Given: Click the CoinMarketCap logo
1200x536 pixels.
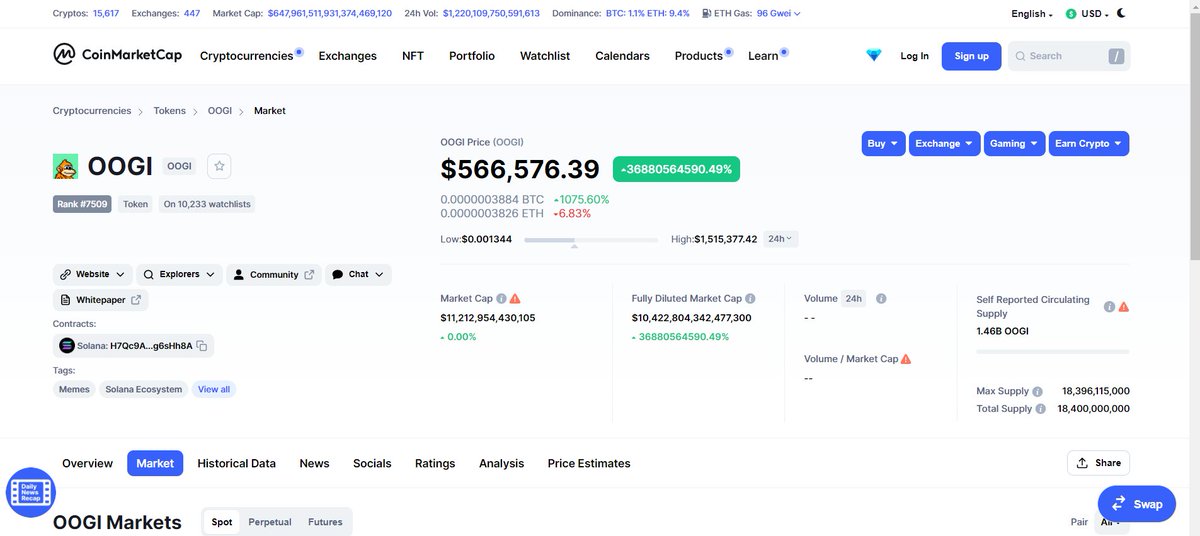Looking at the screenshot, I should tap(118, 55).
